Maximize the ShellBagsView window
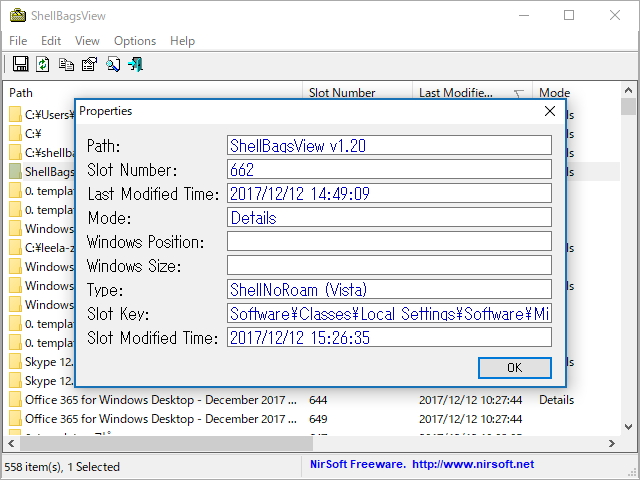The height and width of the screenshot is (480, 640). 569,15
